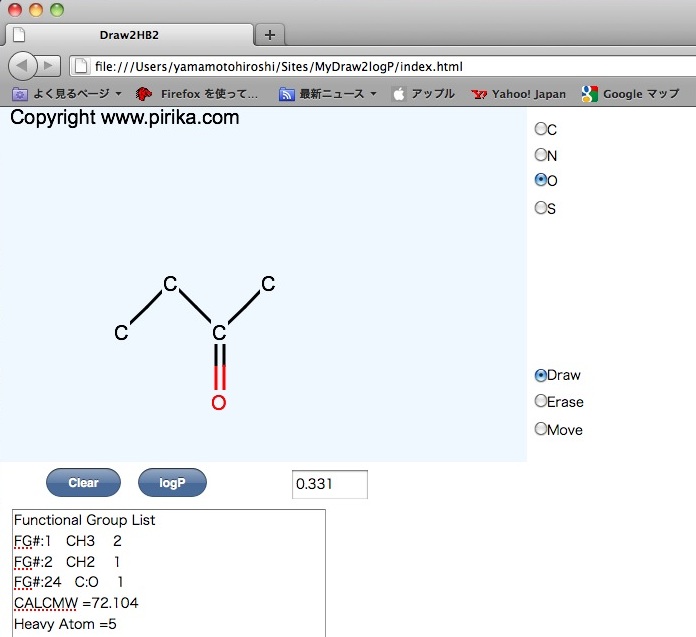Open the よく見るページ bookmark folder
Image resolution: width=696 pixels, height=637 pixels.
click(67, 94)
